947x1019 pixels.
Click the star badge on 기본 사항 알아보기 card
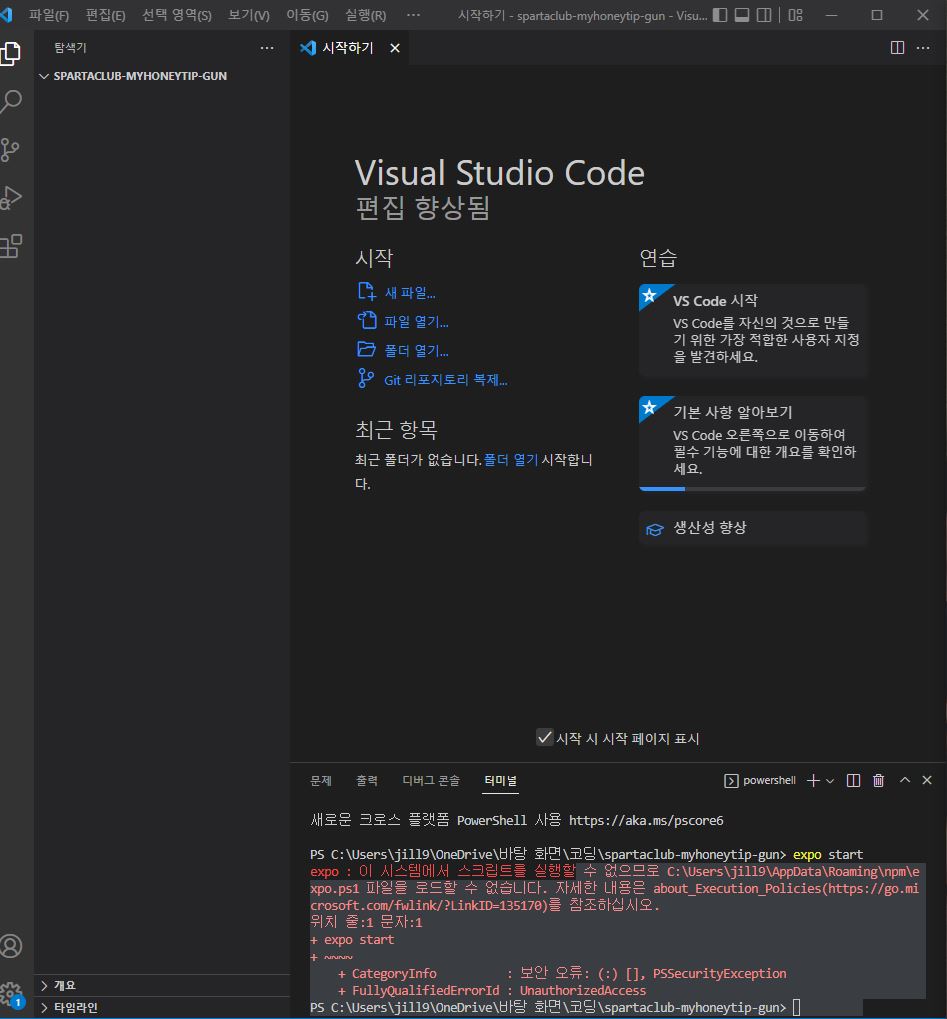click(649, 407)
